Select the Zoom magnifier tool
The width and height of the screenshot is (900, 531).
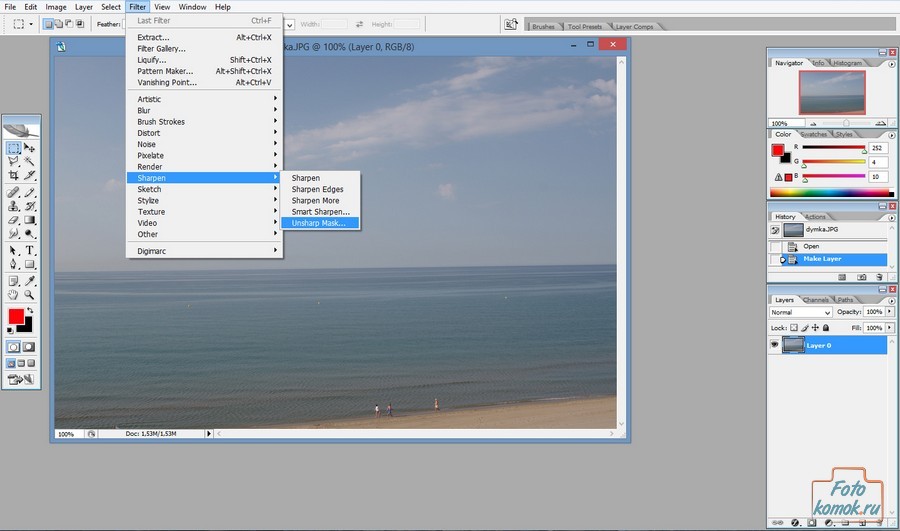coord(30,295)
